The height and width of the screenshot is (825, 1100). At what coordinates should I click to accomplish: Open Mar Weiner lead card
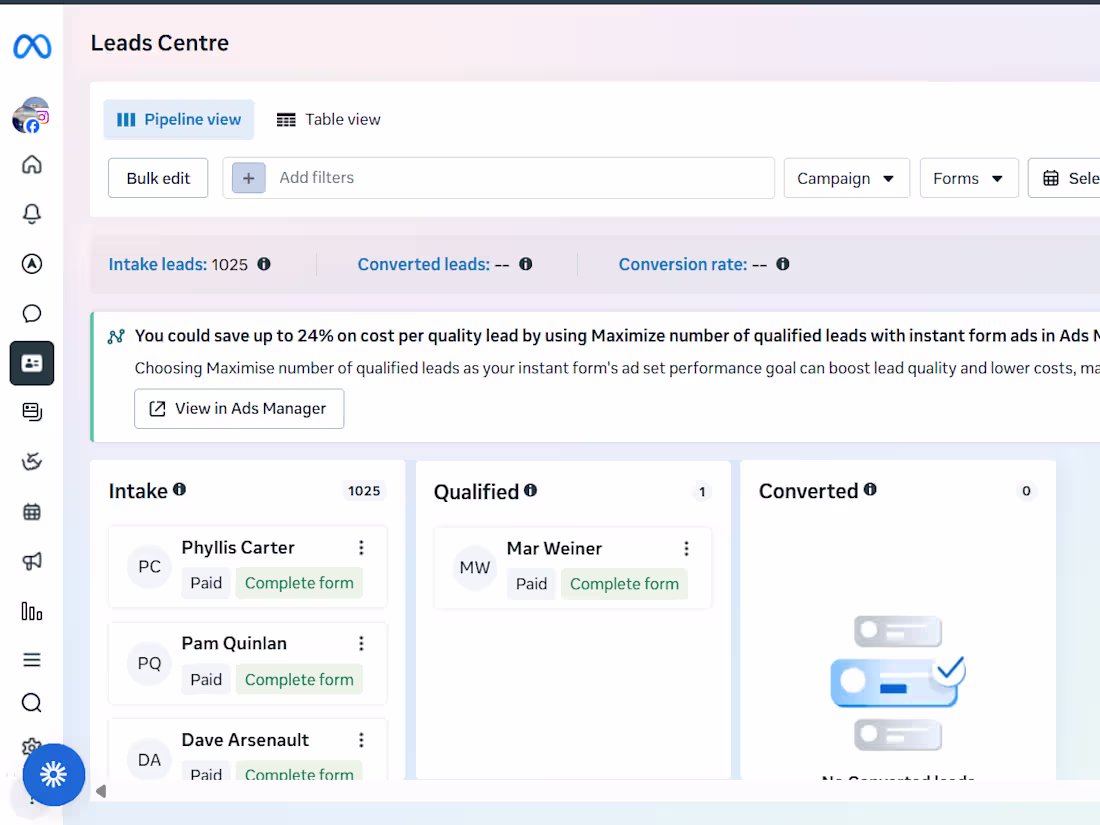coord(572,568)
